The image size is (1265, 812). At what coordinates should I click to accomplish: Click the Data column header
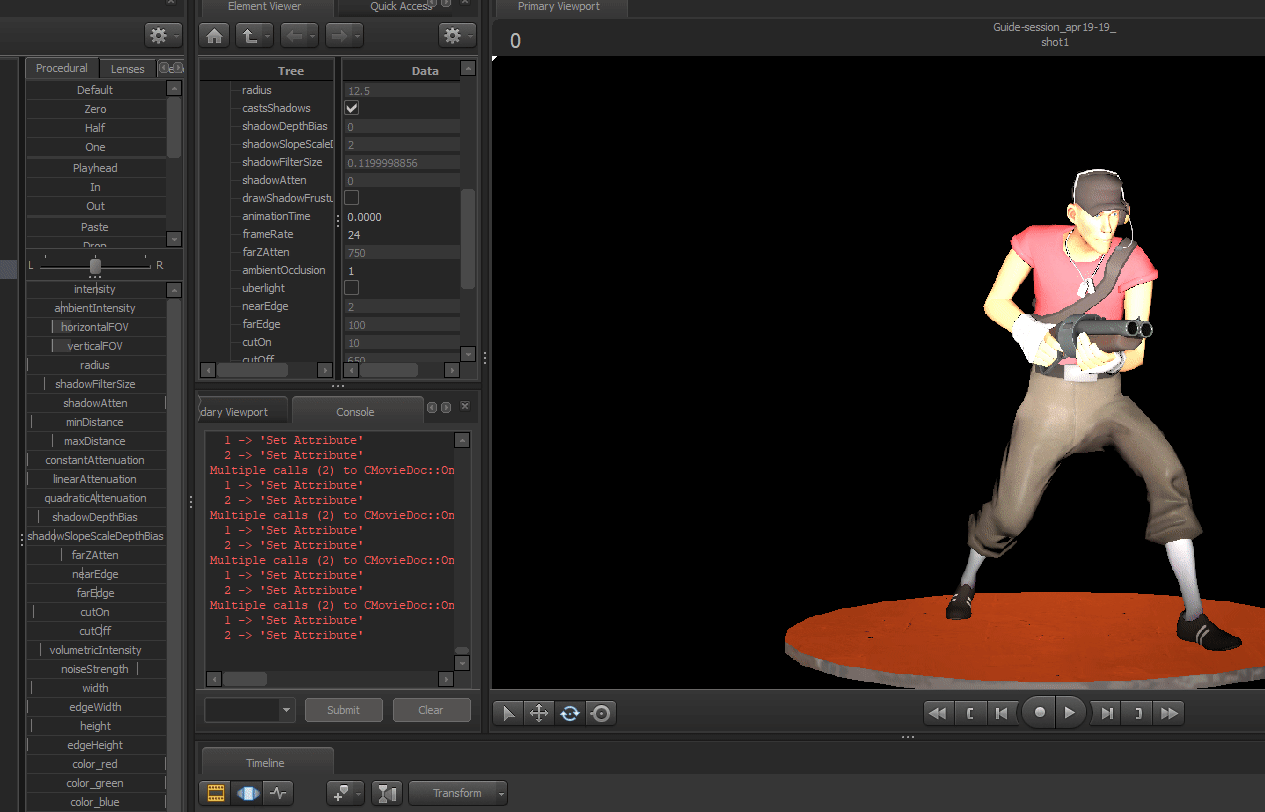(401, 70)
